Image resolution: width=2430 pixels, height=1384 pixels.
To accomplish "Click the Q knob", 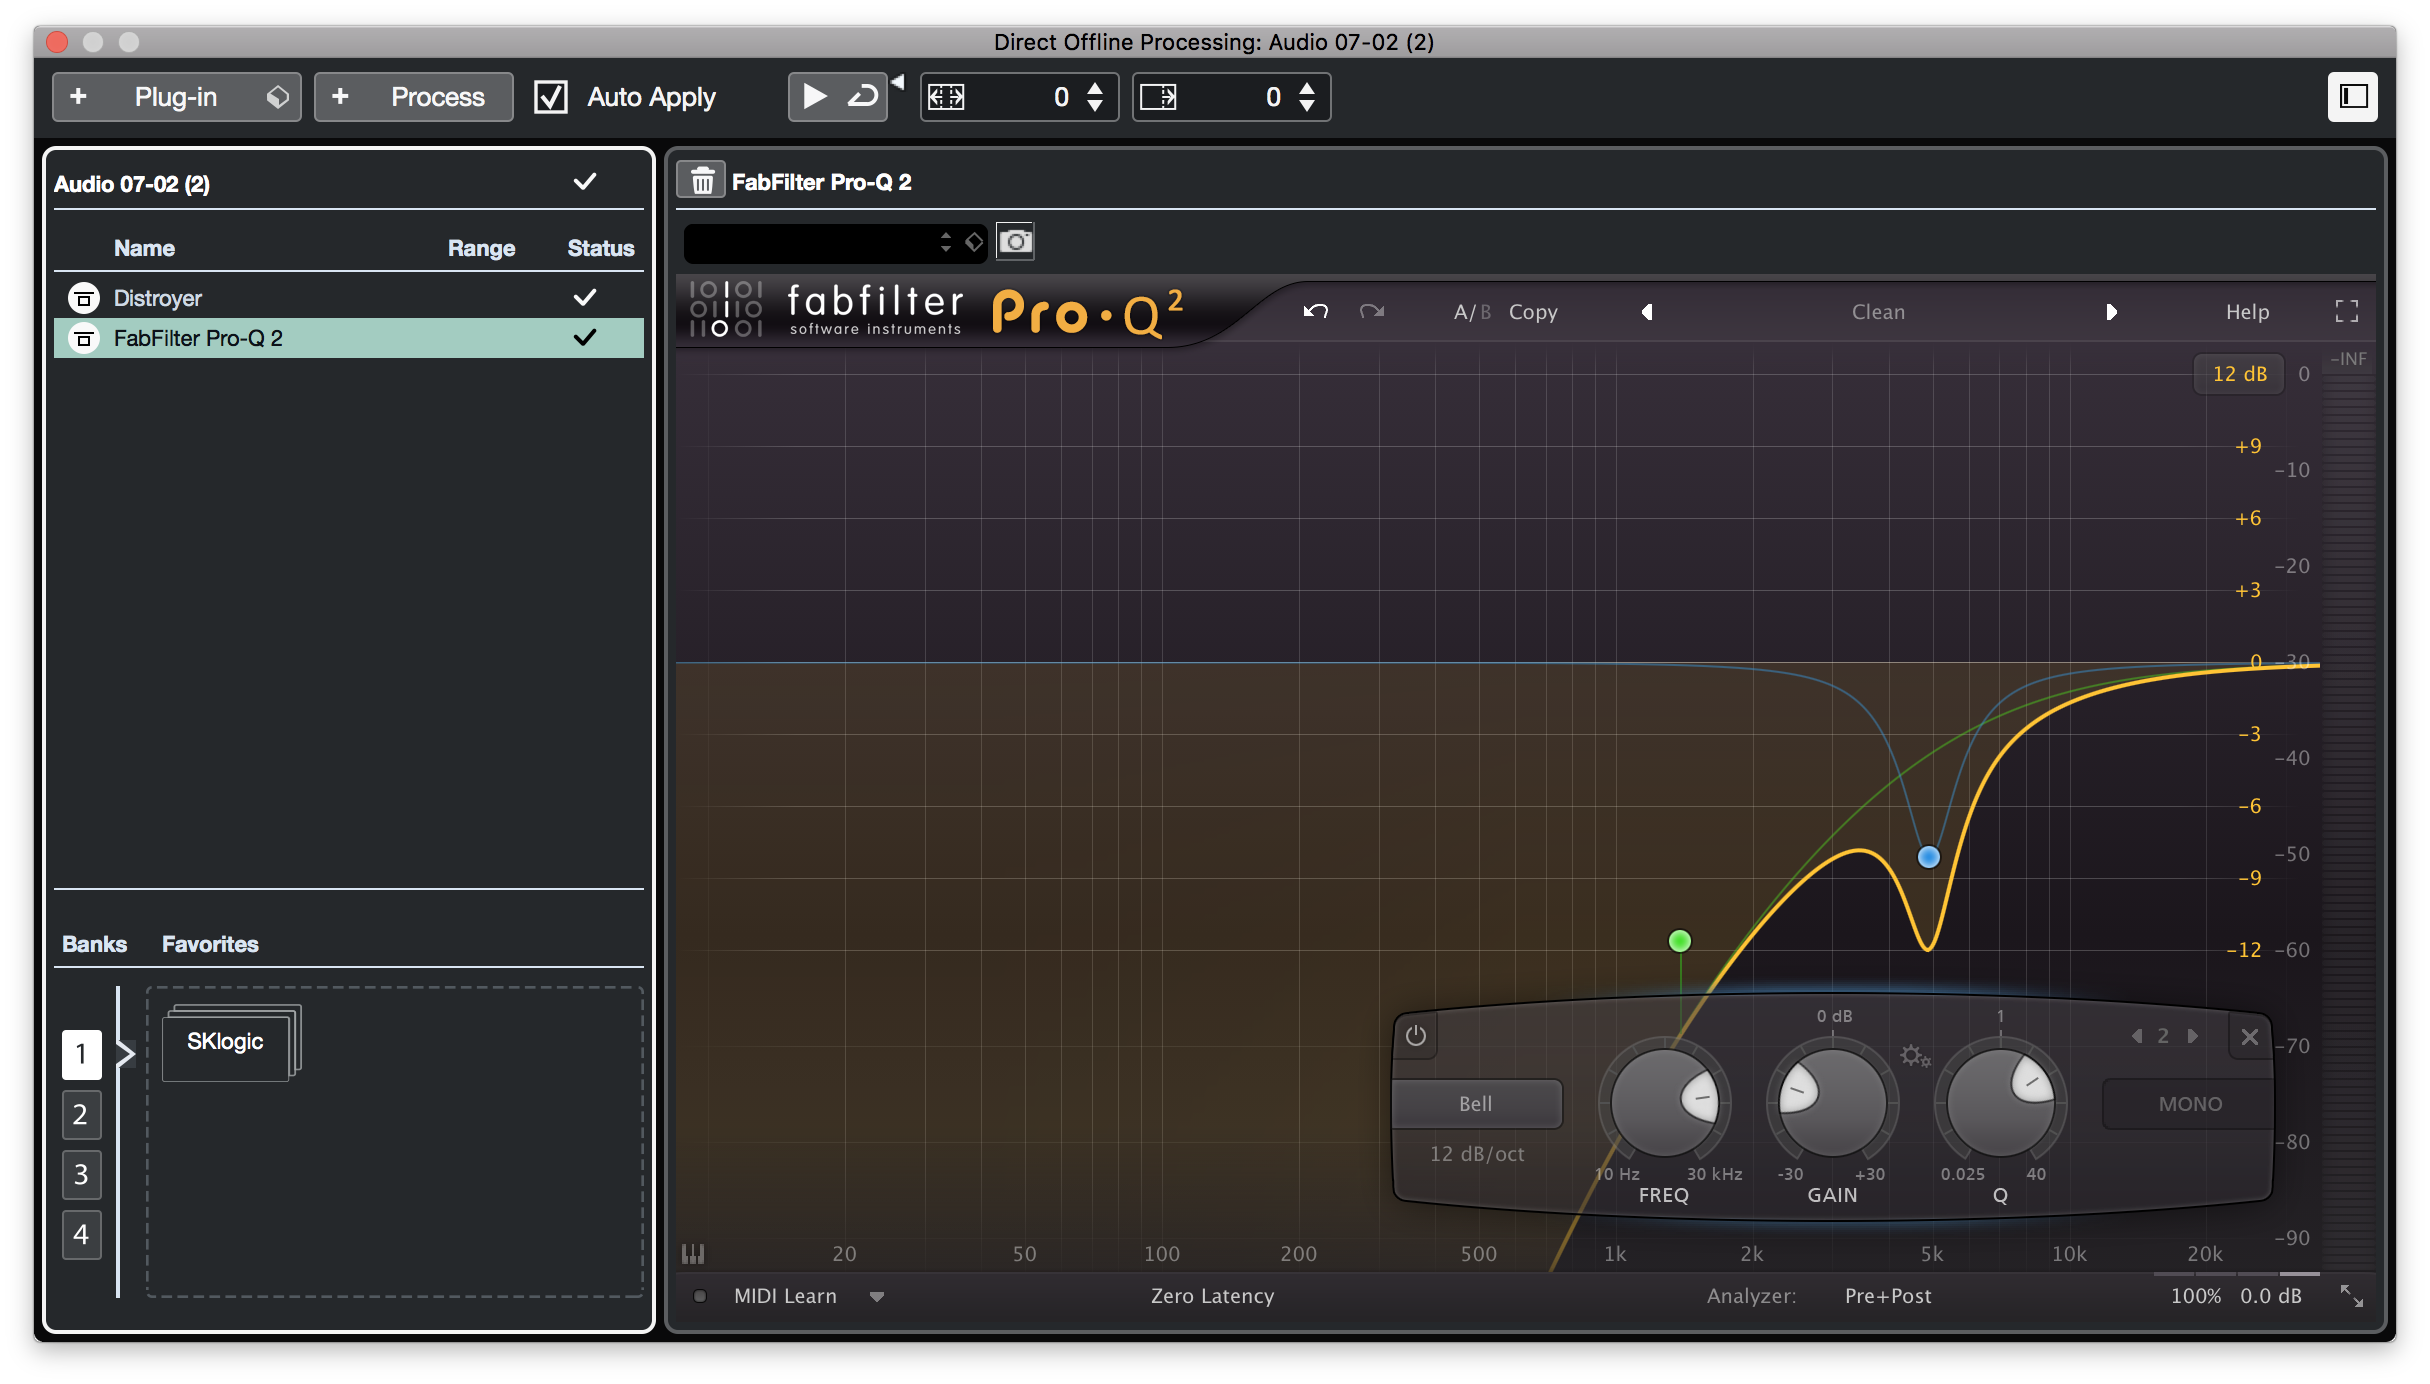I will coord(2000,1102).
